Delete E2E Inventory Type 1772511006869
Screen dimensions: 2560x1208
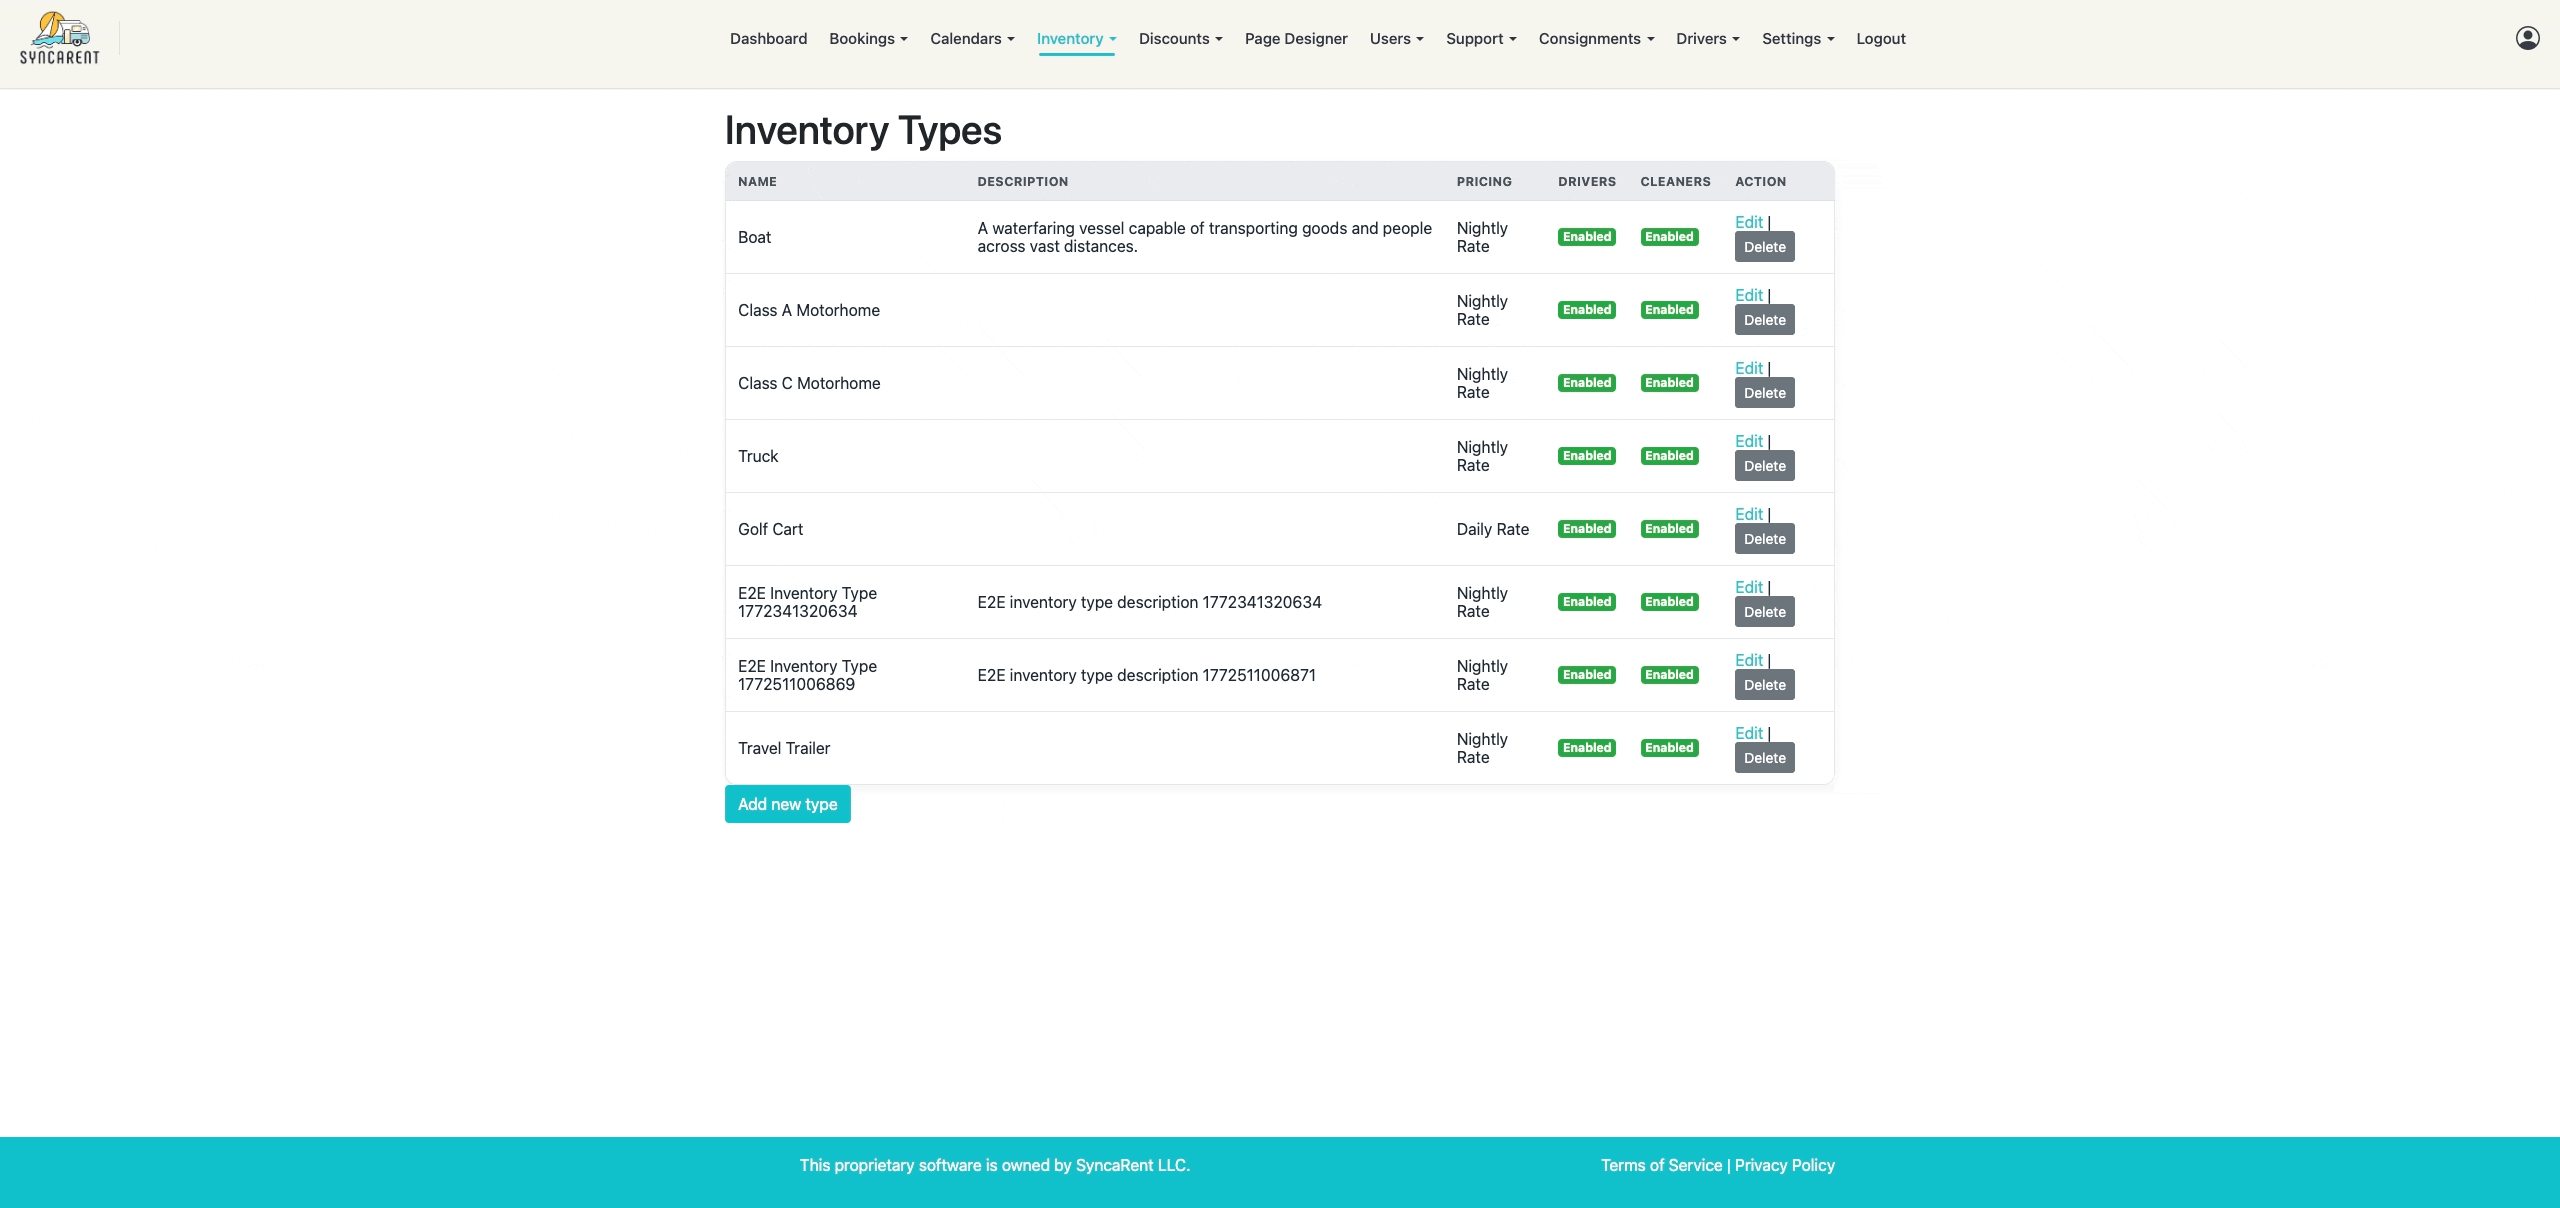click(x=1764, y=685)
